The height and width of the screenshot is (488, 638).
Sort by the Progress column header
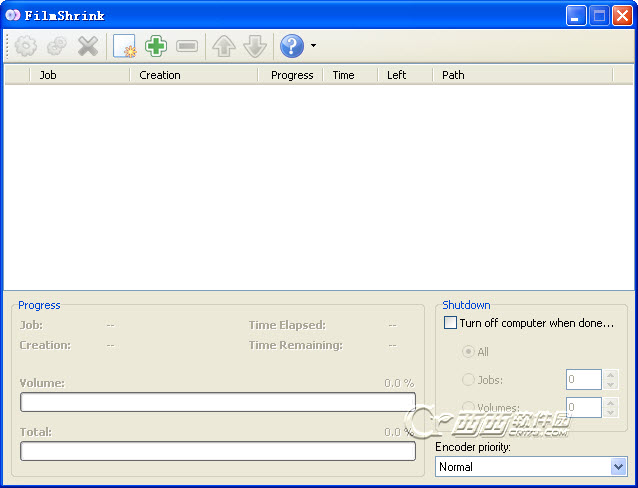(x=291, y=75)
